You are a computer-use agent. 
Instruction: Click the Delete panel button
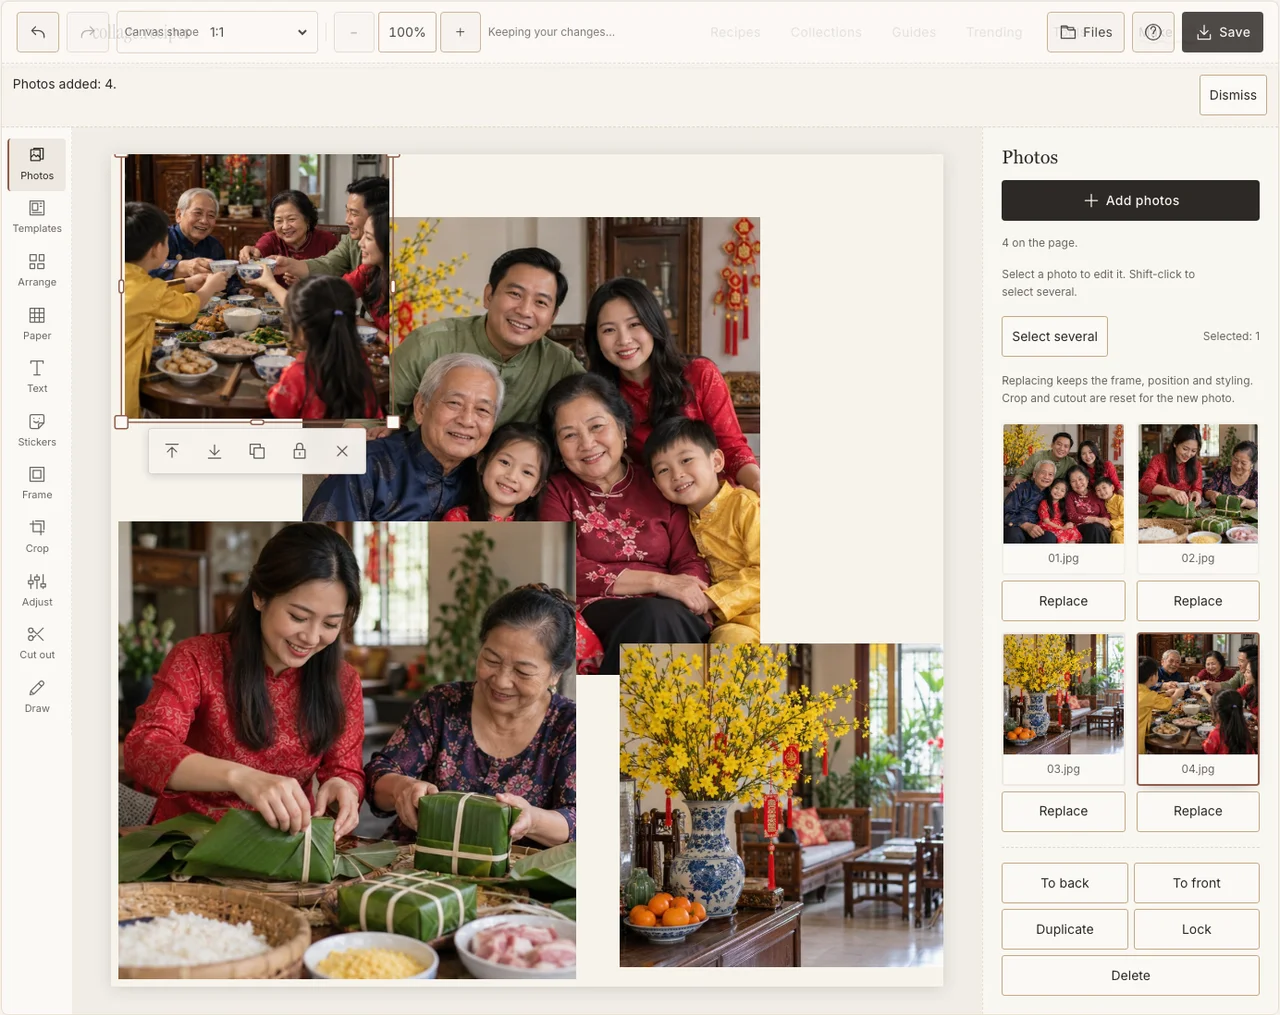(x=1130, y=975)
